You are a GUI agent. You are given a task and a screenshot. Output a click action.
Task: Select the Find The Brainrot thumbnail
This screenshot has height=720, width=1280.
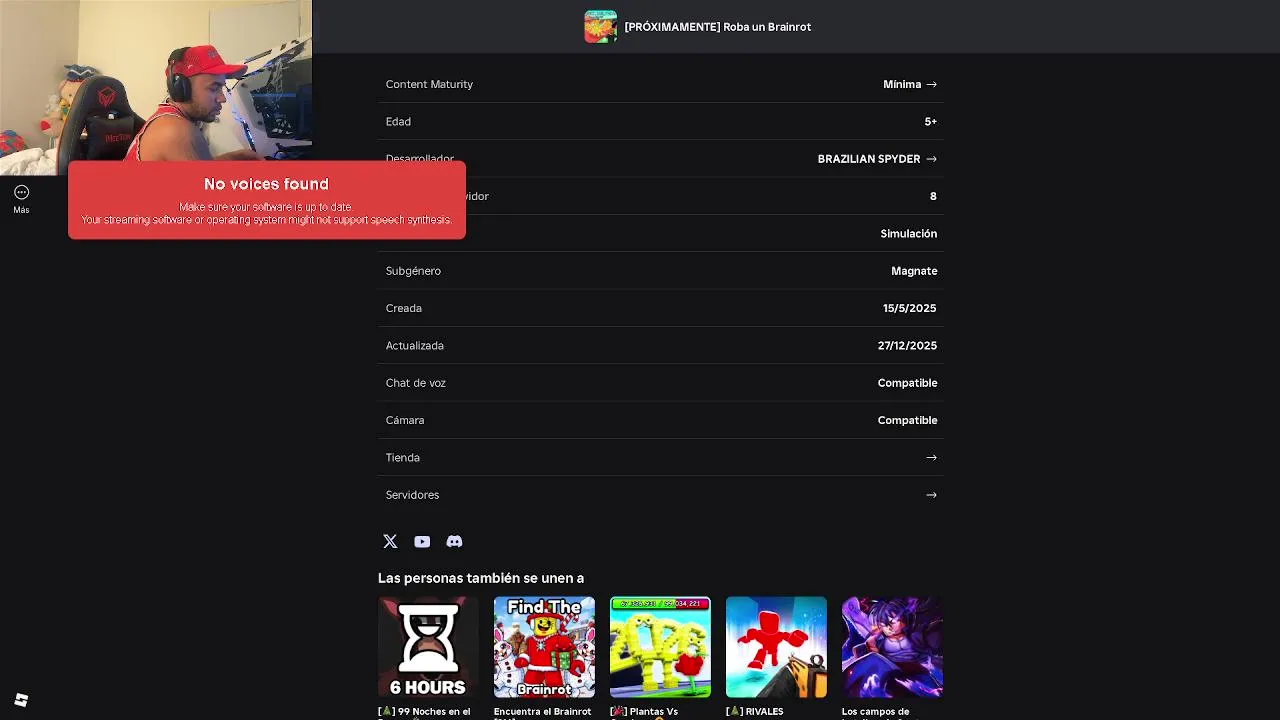pos(544,647)
